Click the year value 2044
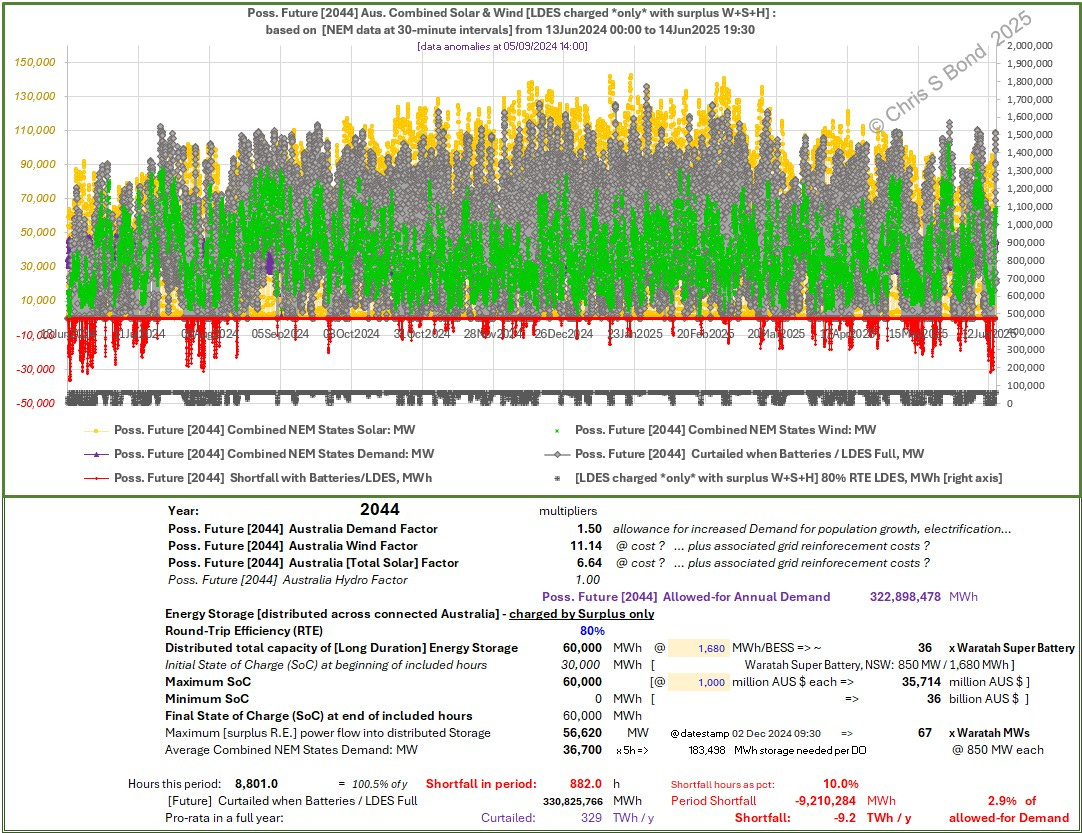Screen dimensions: 1082x833 (x=380, y=510)
